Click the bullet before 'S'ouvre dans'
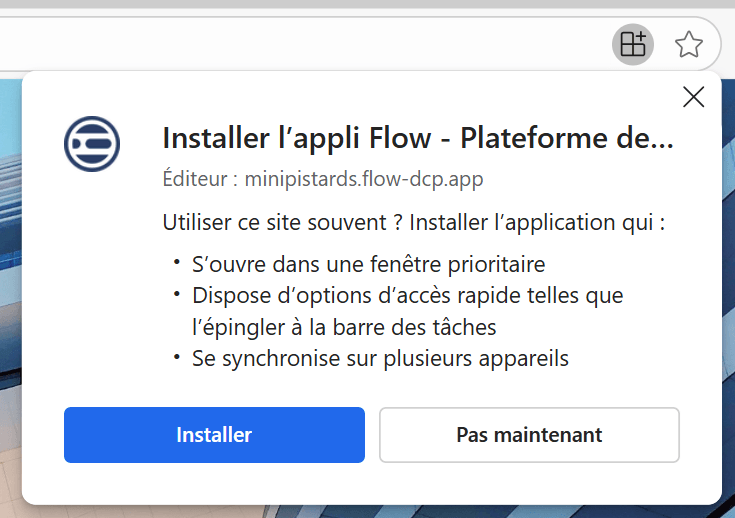 click(176, 263)
